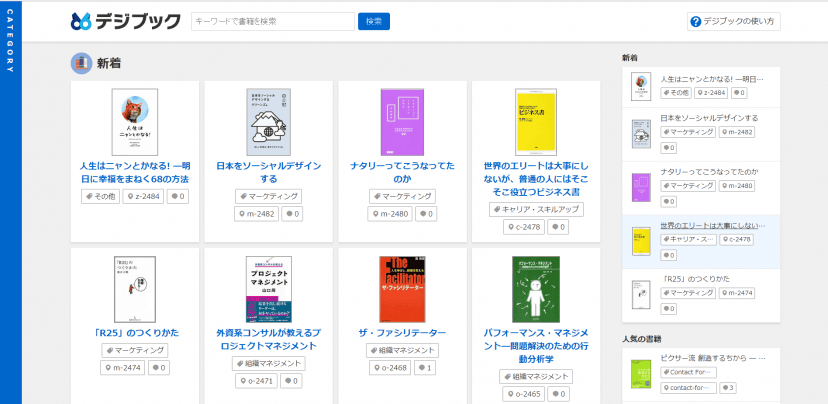Select マーケティング tag under ナタリーってこうなってたのか
The height and width of the screenshot is (404, 828).
pos(402,196)
